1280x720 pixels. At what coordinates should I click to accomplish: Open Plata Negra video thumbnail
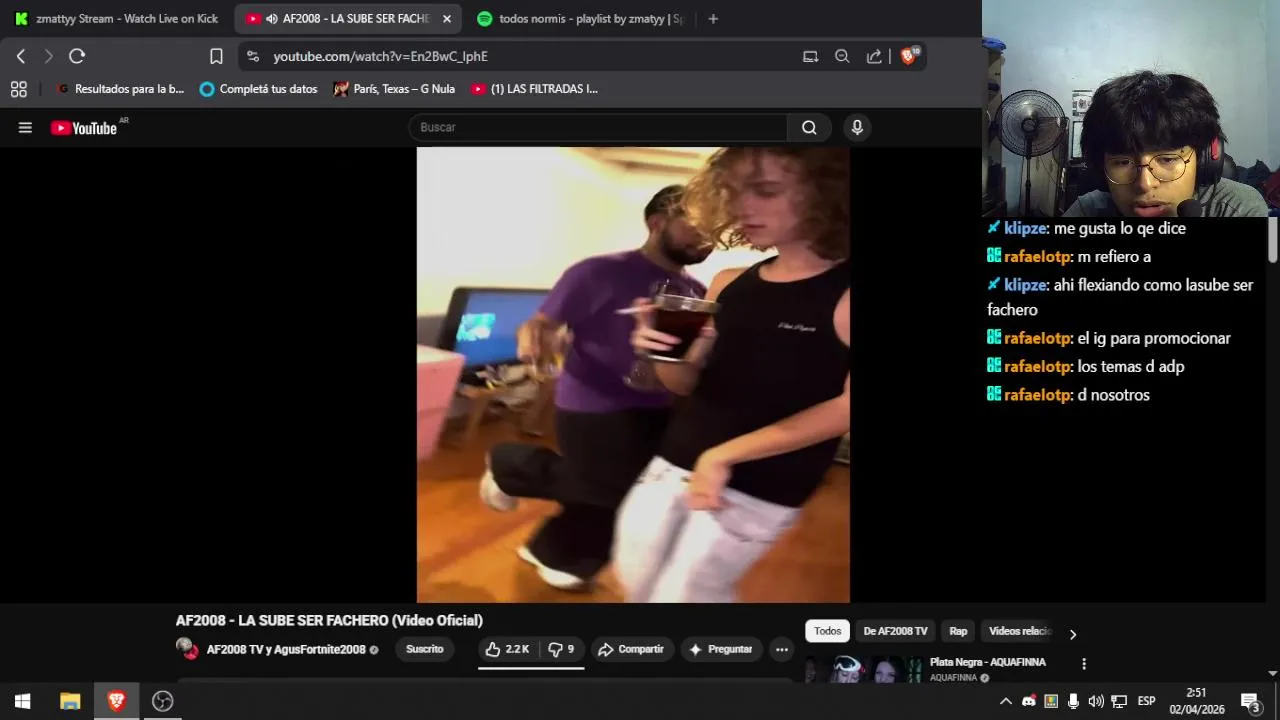point(863,669)
